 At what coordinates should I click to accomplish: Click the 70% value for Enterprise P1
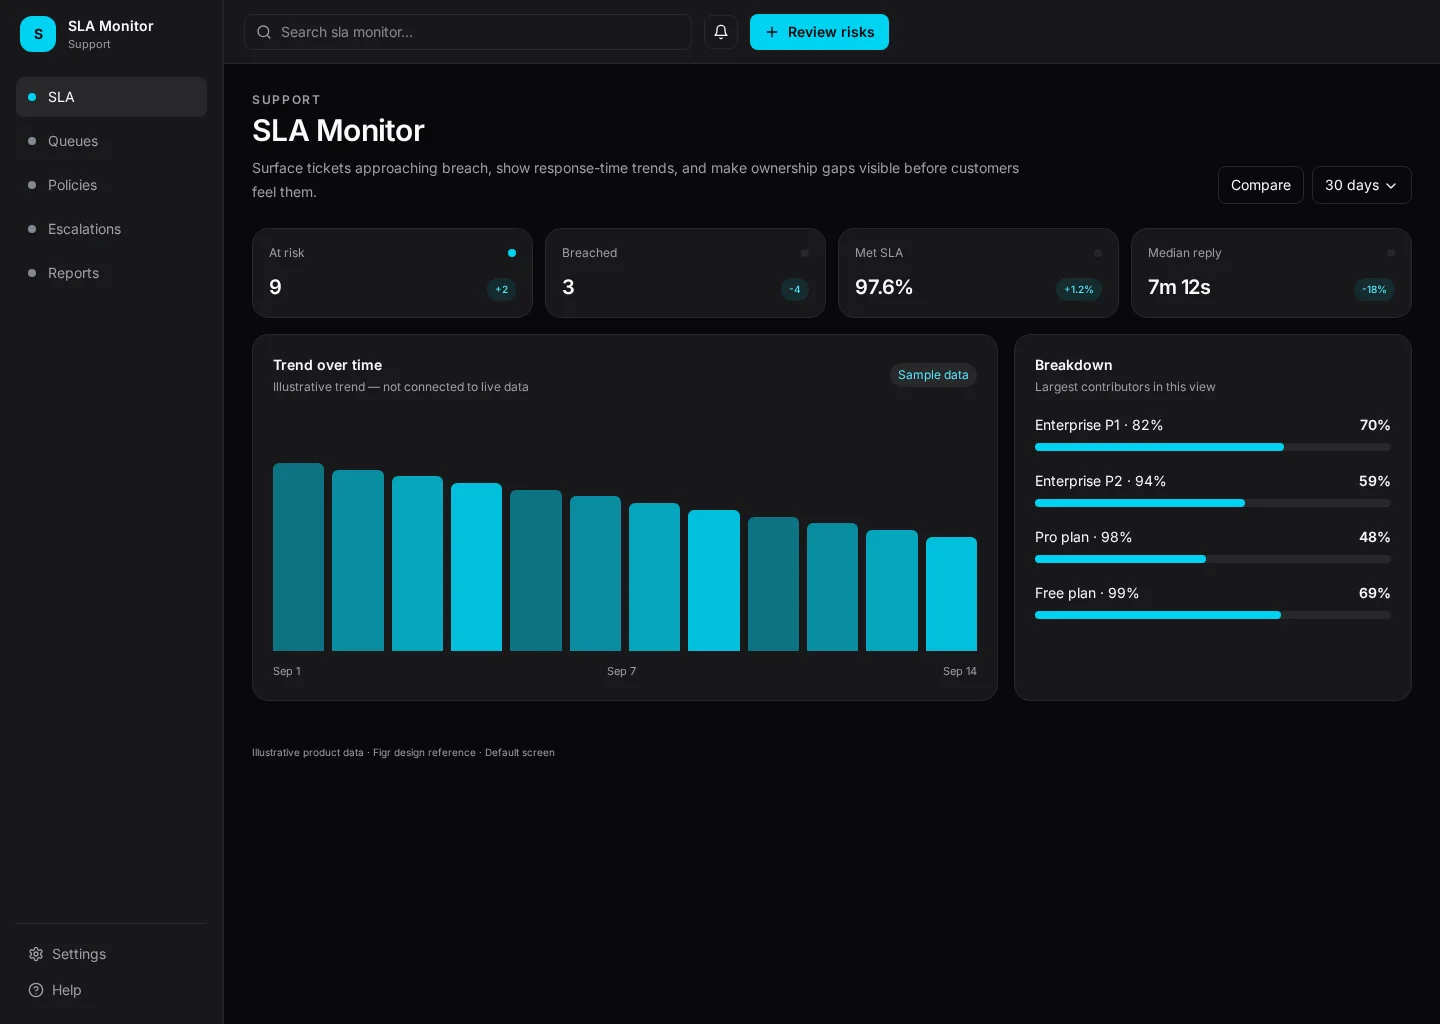pos(1375,425)
